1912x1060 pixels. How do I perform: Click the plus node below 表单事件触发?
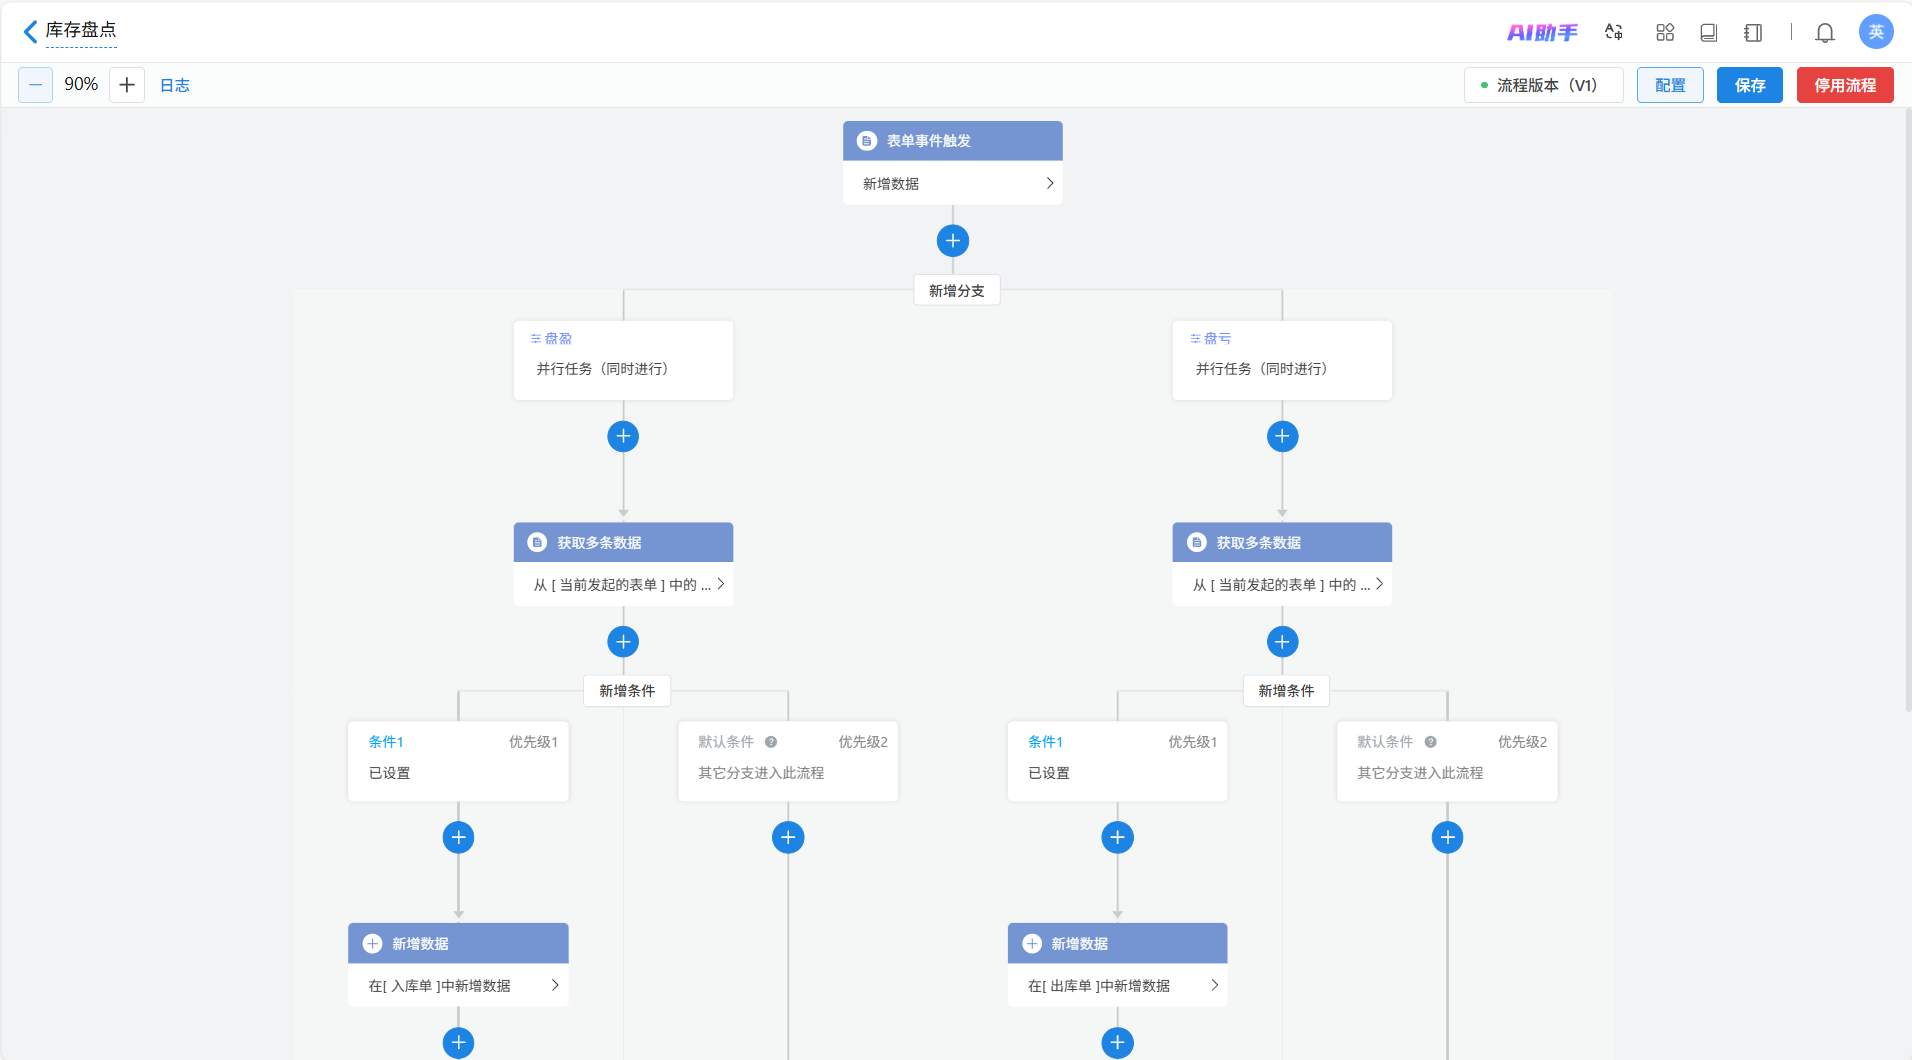(952, 241)
